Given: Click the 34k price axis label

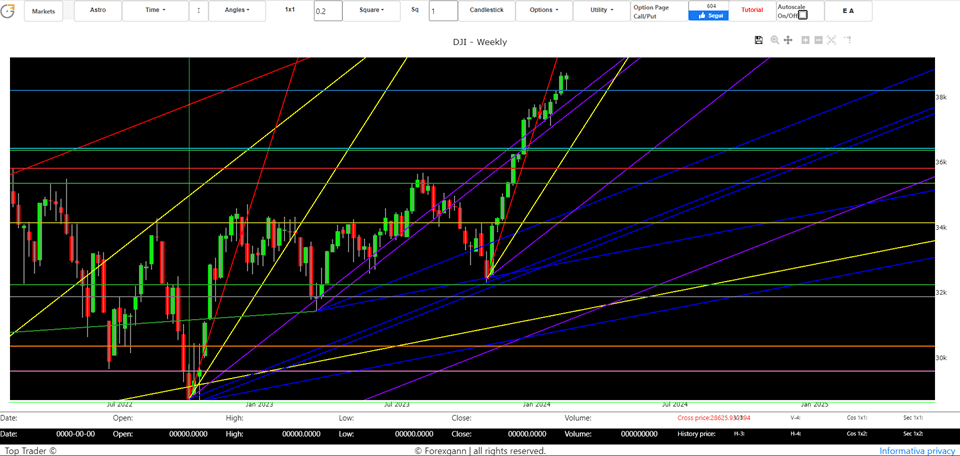Looking at the screenshot, I should coord(942,228).
